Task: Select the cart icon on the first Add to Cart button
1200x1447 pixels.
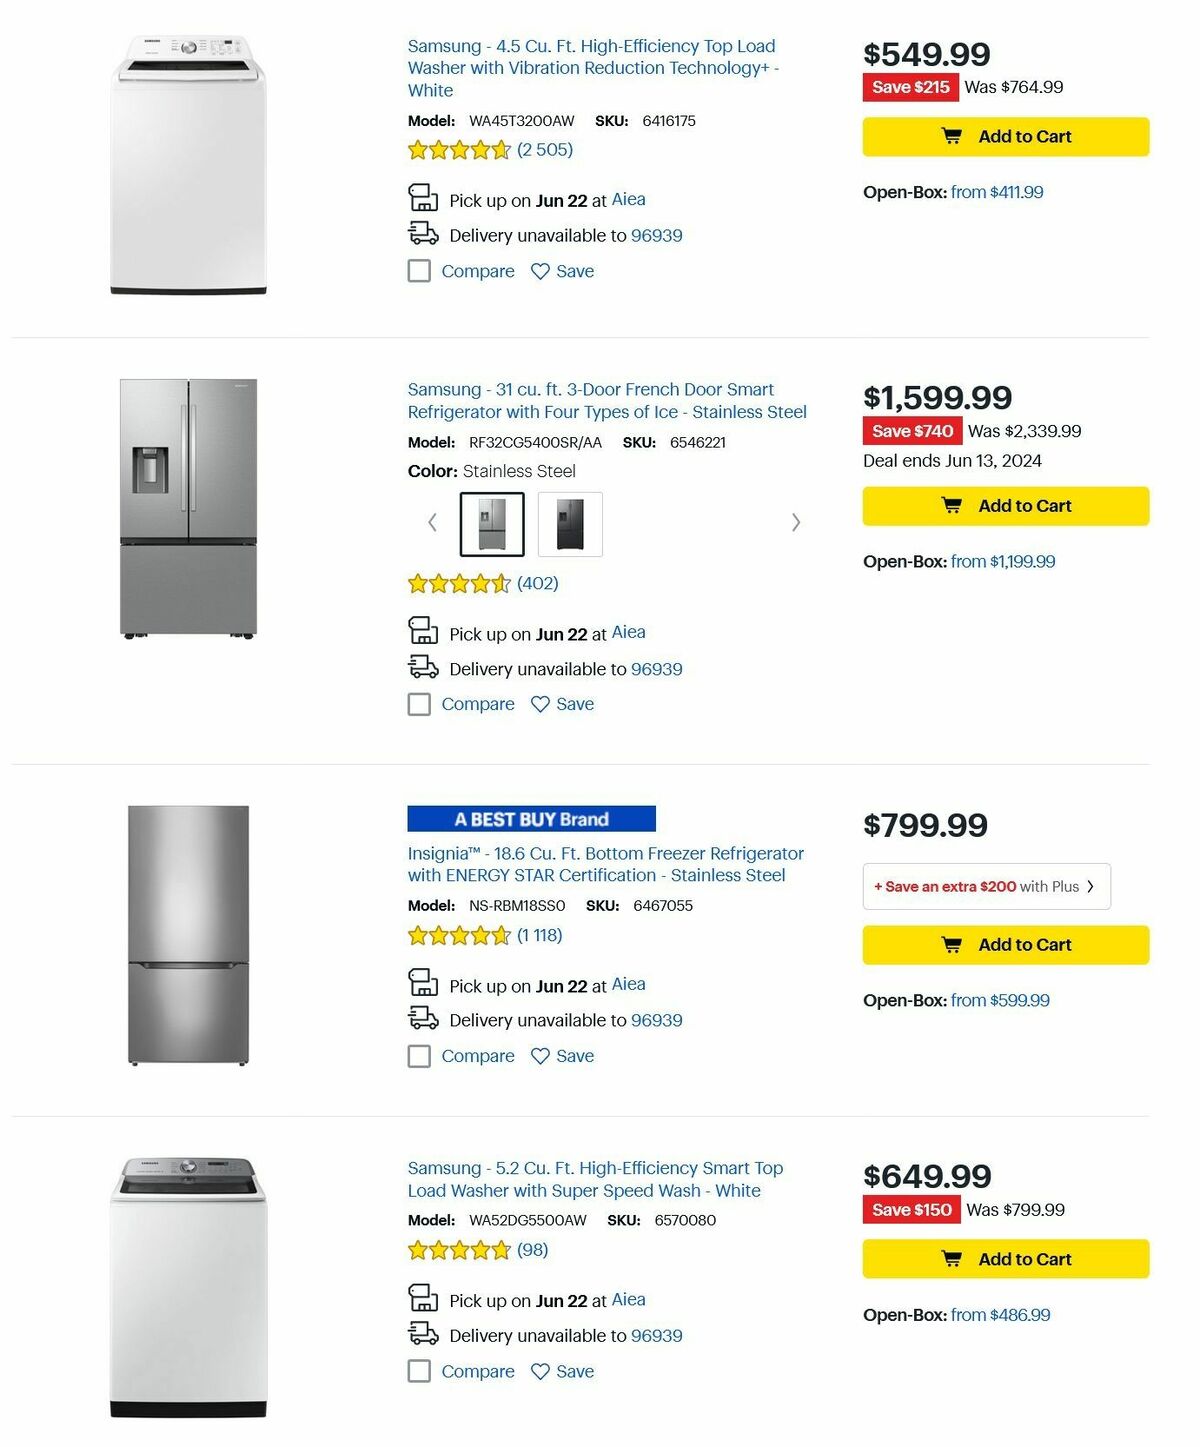Action: (950, 137)
